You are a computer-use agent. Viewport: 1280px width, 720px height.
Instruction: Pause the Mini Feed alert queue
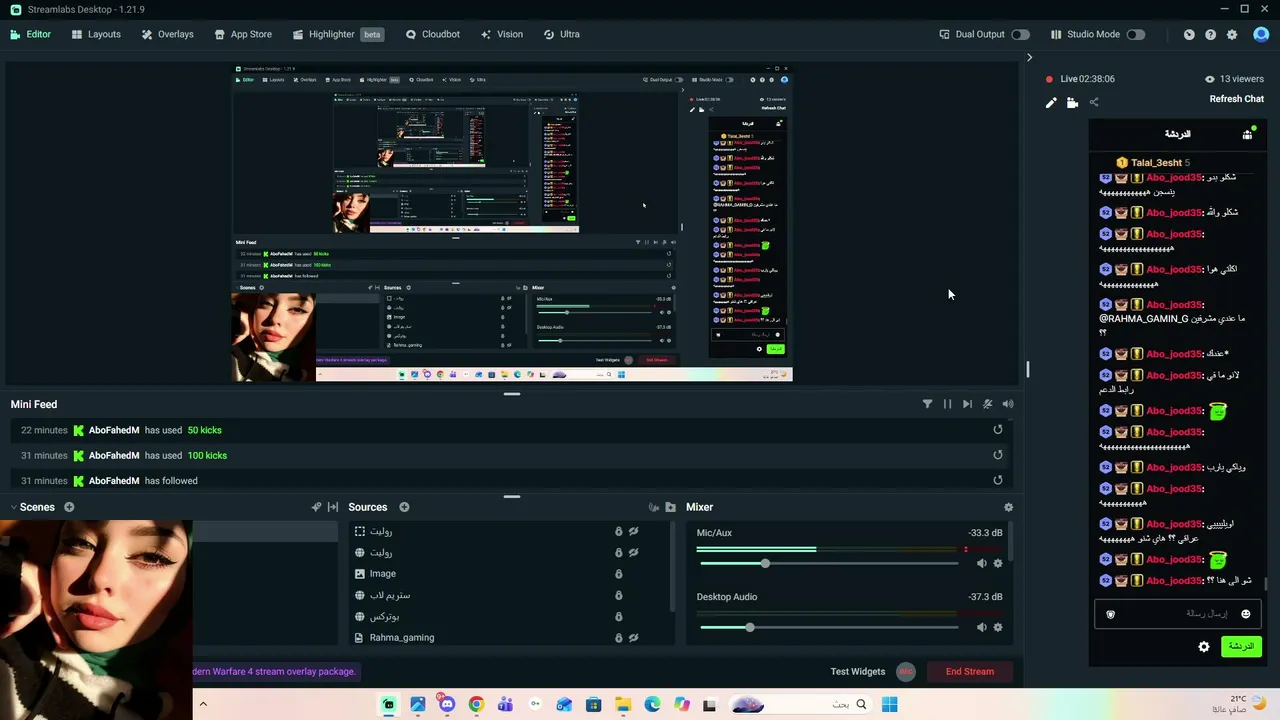point(947,404)
